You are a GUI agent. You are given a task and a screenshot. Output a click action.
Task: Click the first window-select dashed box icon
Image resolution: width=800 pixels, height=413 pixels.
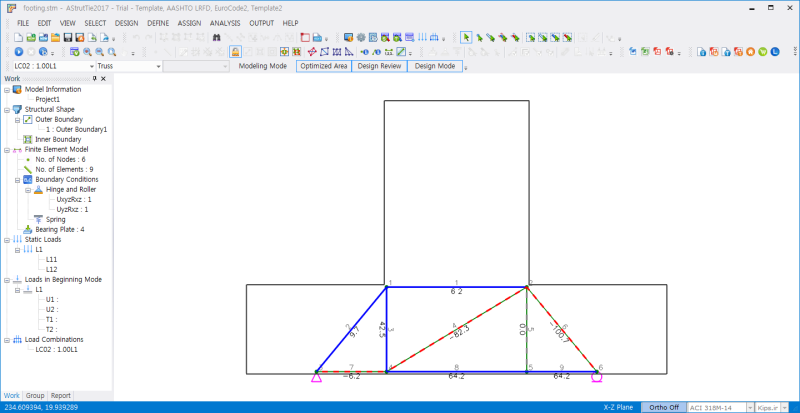tap(531, 37)
